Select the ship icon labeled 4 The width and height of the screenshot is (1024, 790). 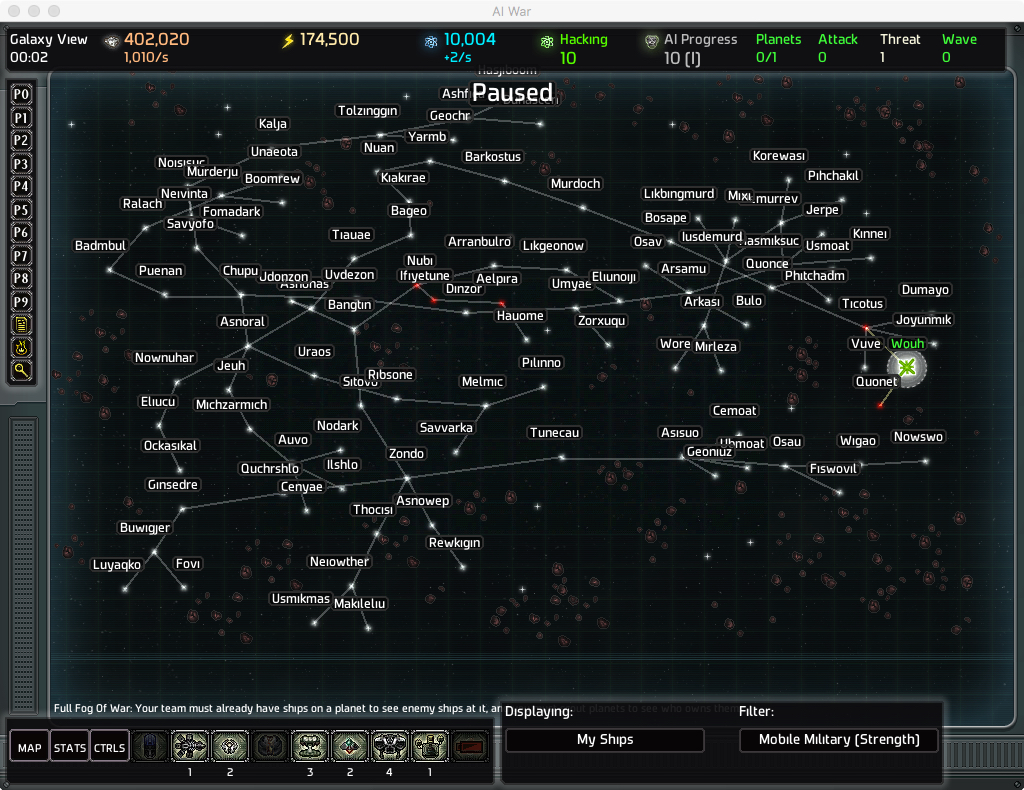pos(390,746)
